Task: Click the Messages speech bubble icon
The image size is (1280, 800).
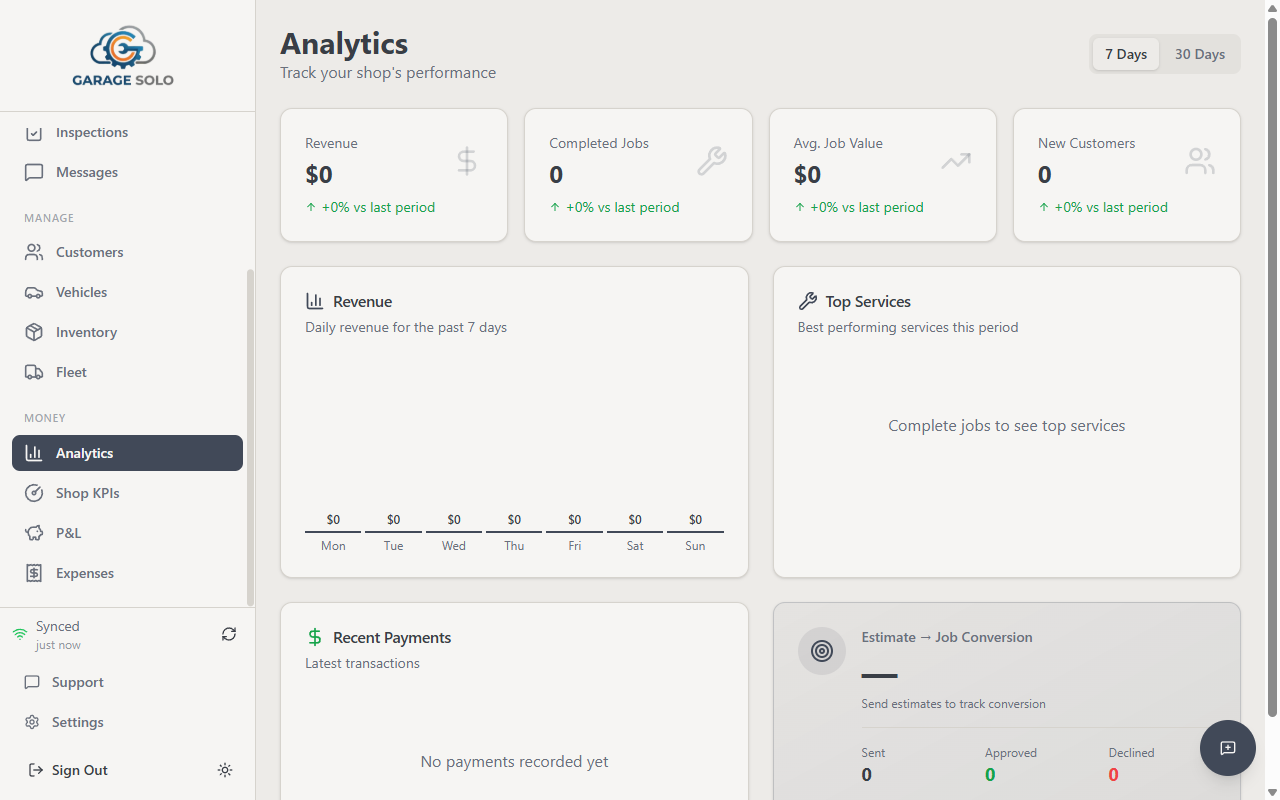Action: 34,172
